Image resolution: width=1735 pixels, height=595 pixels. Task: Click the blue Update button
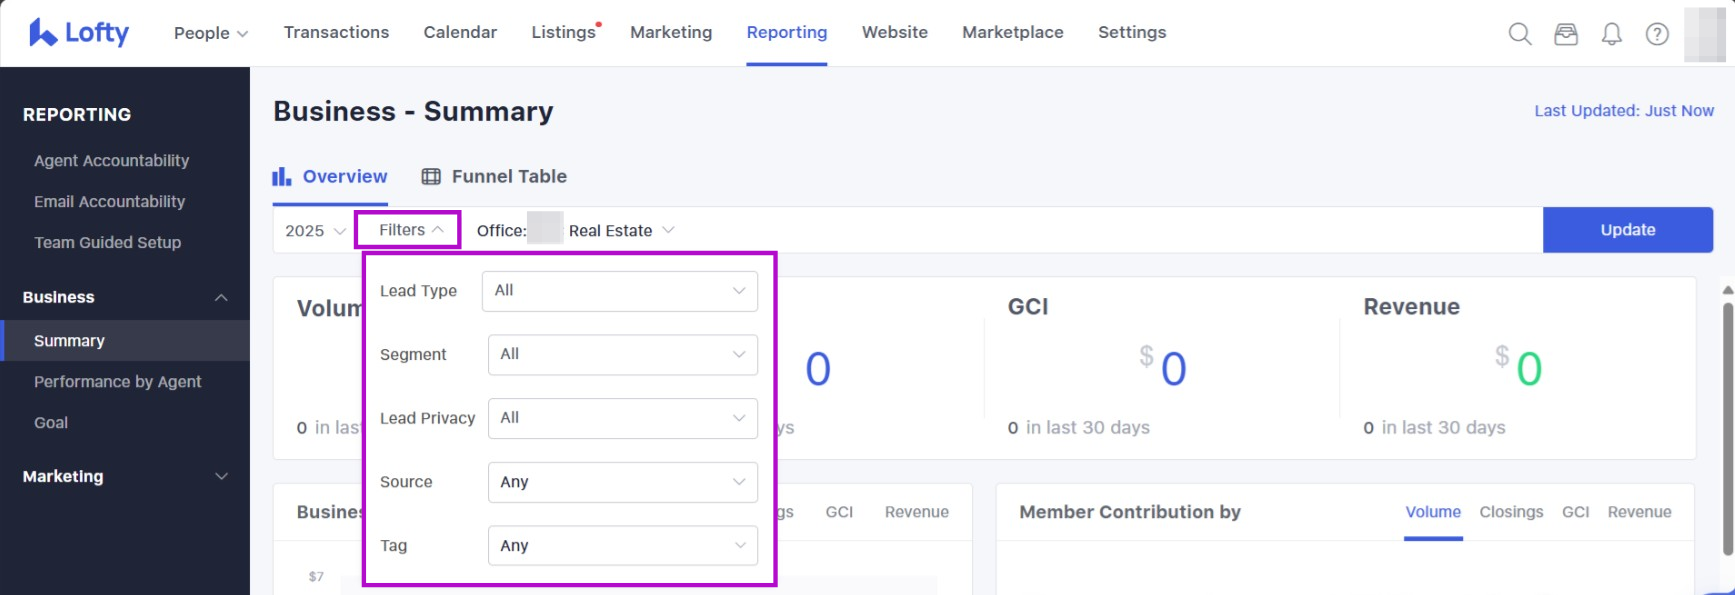tap(1627, 230)
